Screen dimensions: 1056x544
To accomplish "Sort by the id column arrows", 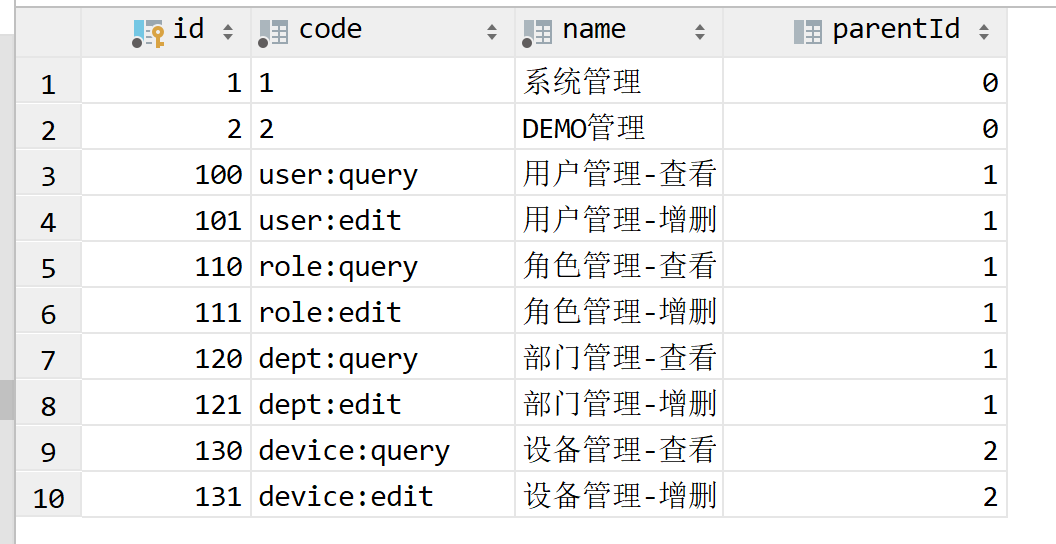I will [228, 32].
